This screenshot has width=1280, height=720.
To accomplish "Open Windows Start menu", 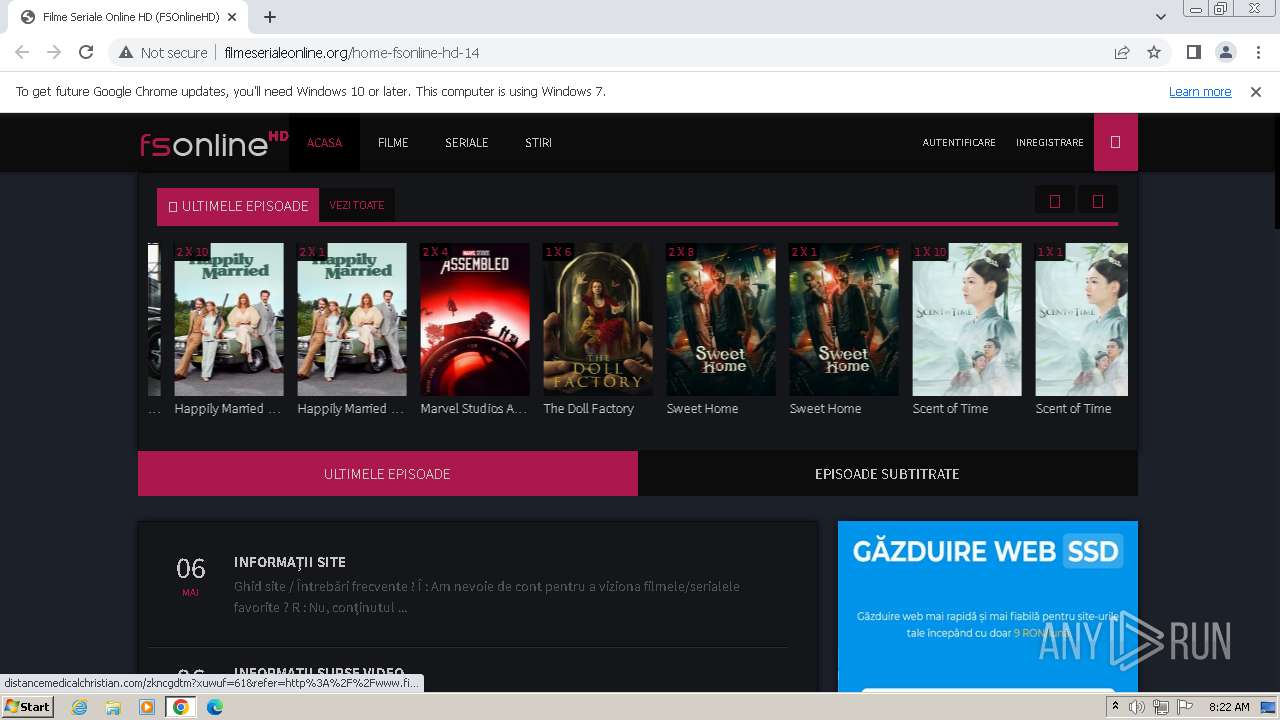I will (x=28, y=706).
